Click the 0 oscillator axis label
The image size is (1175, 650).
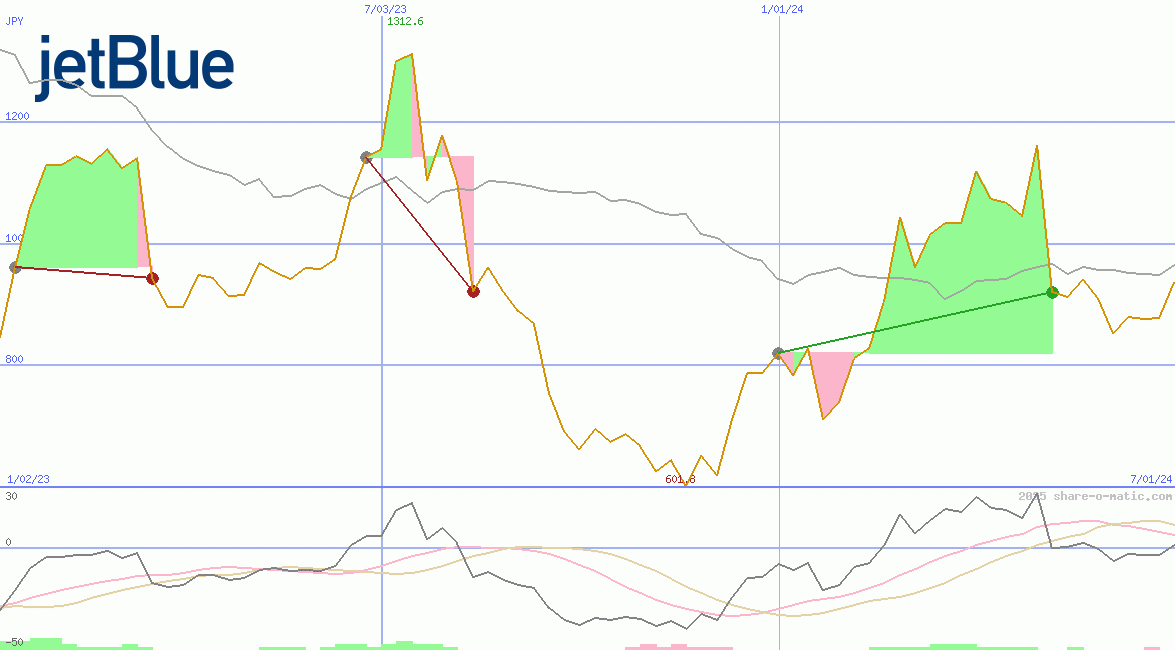tap(8, 543)
